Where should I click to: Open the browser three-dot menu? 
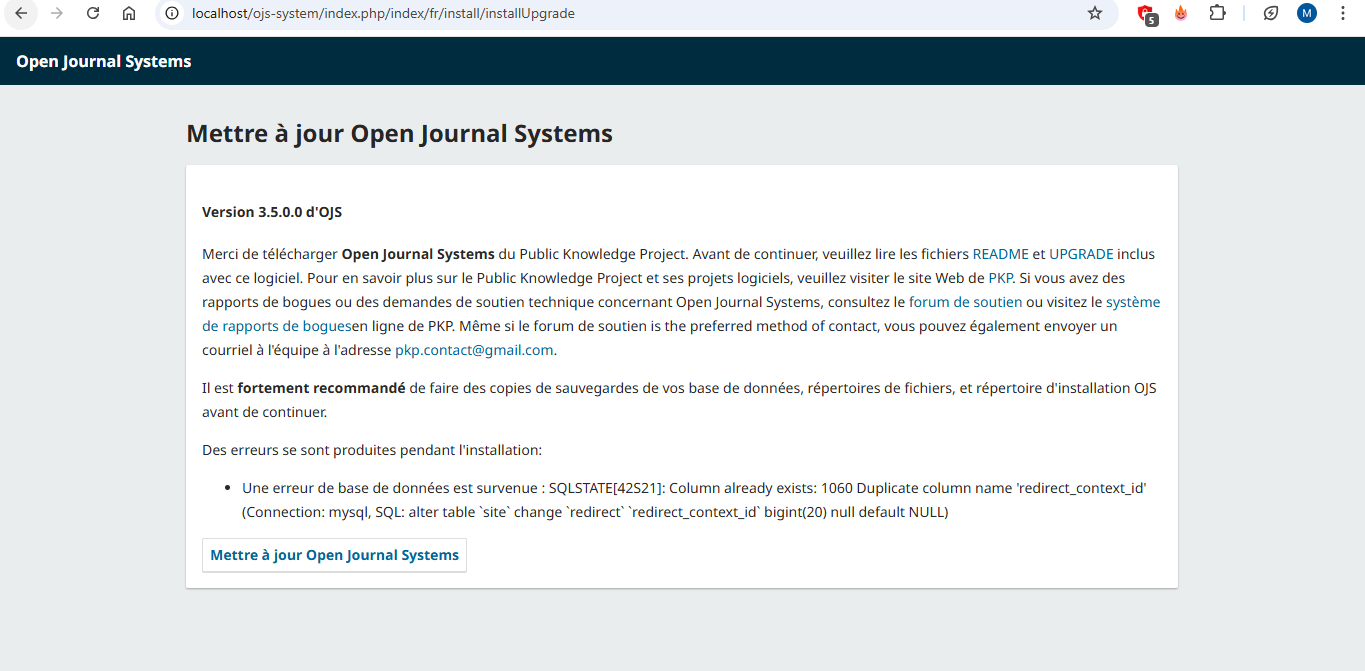point(1343,13)
